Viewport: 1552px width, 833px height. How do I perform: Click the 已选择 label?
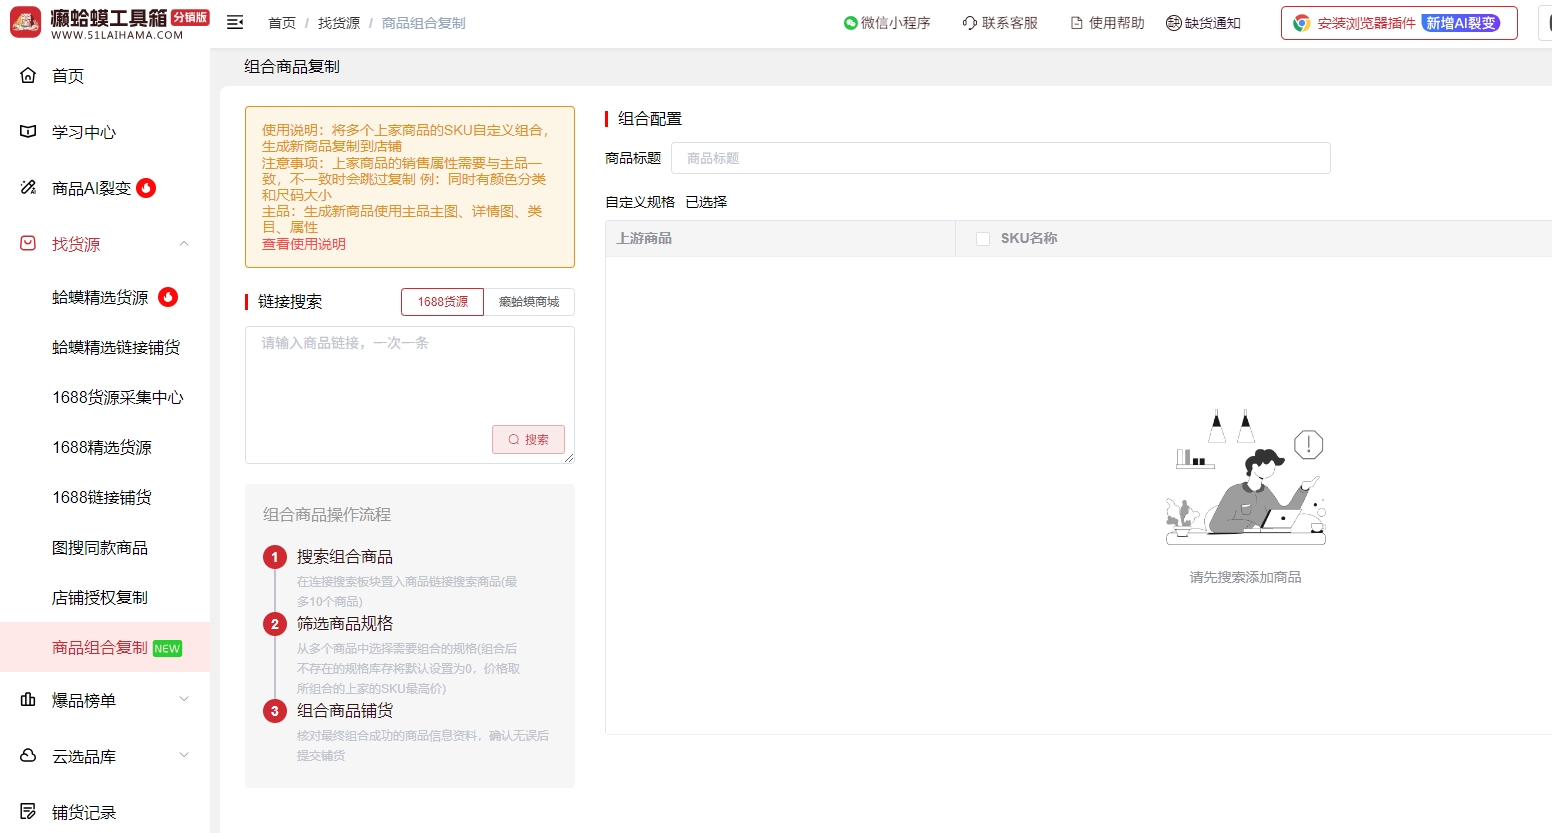tap(706, 202)
